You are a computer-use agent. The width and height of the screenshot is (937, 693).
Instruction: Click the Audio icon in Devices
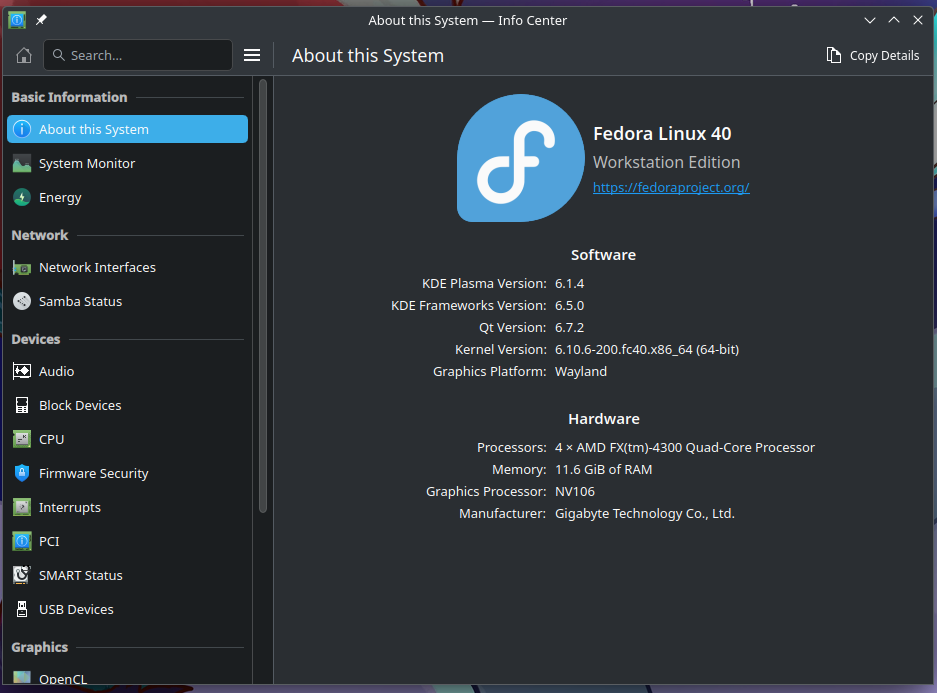pyautogui.click(x=22, y=372)
